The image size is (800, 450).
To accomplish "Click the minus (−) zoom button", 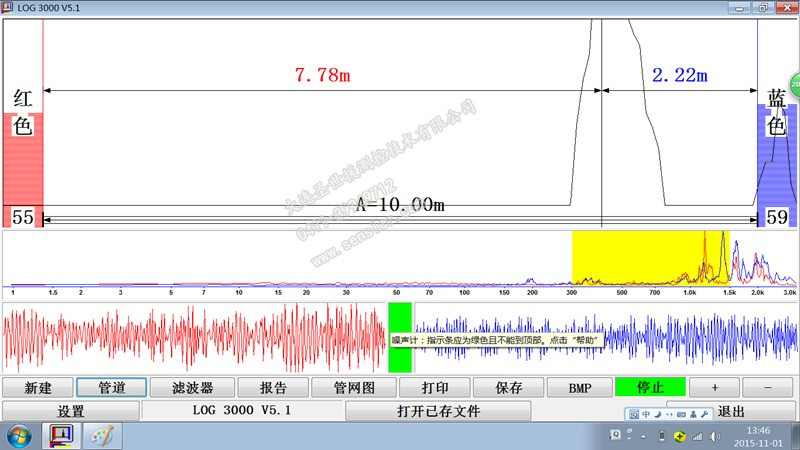I will click(x=767, y=387).
